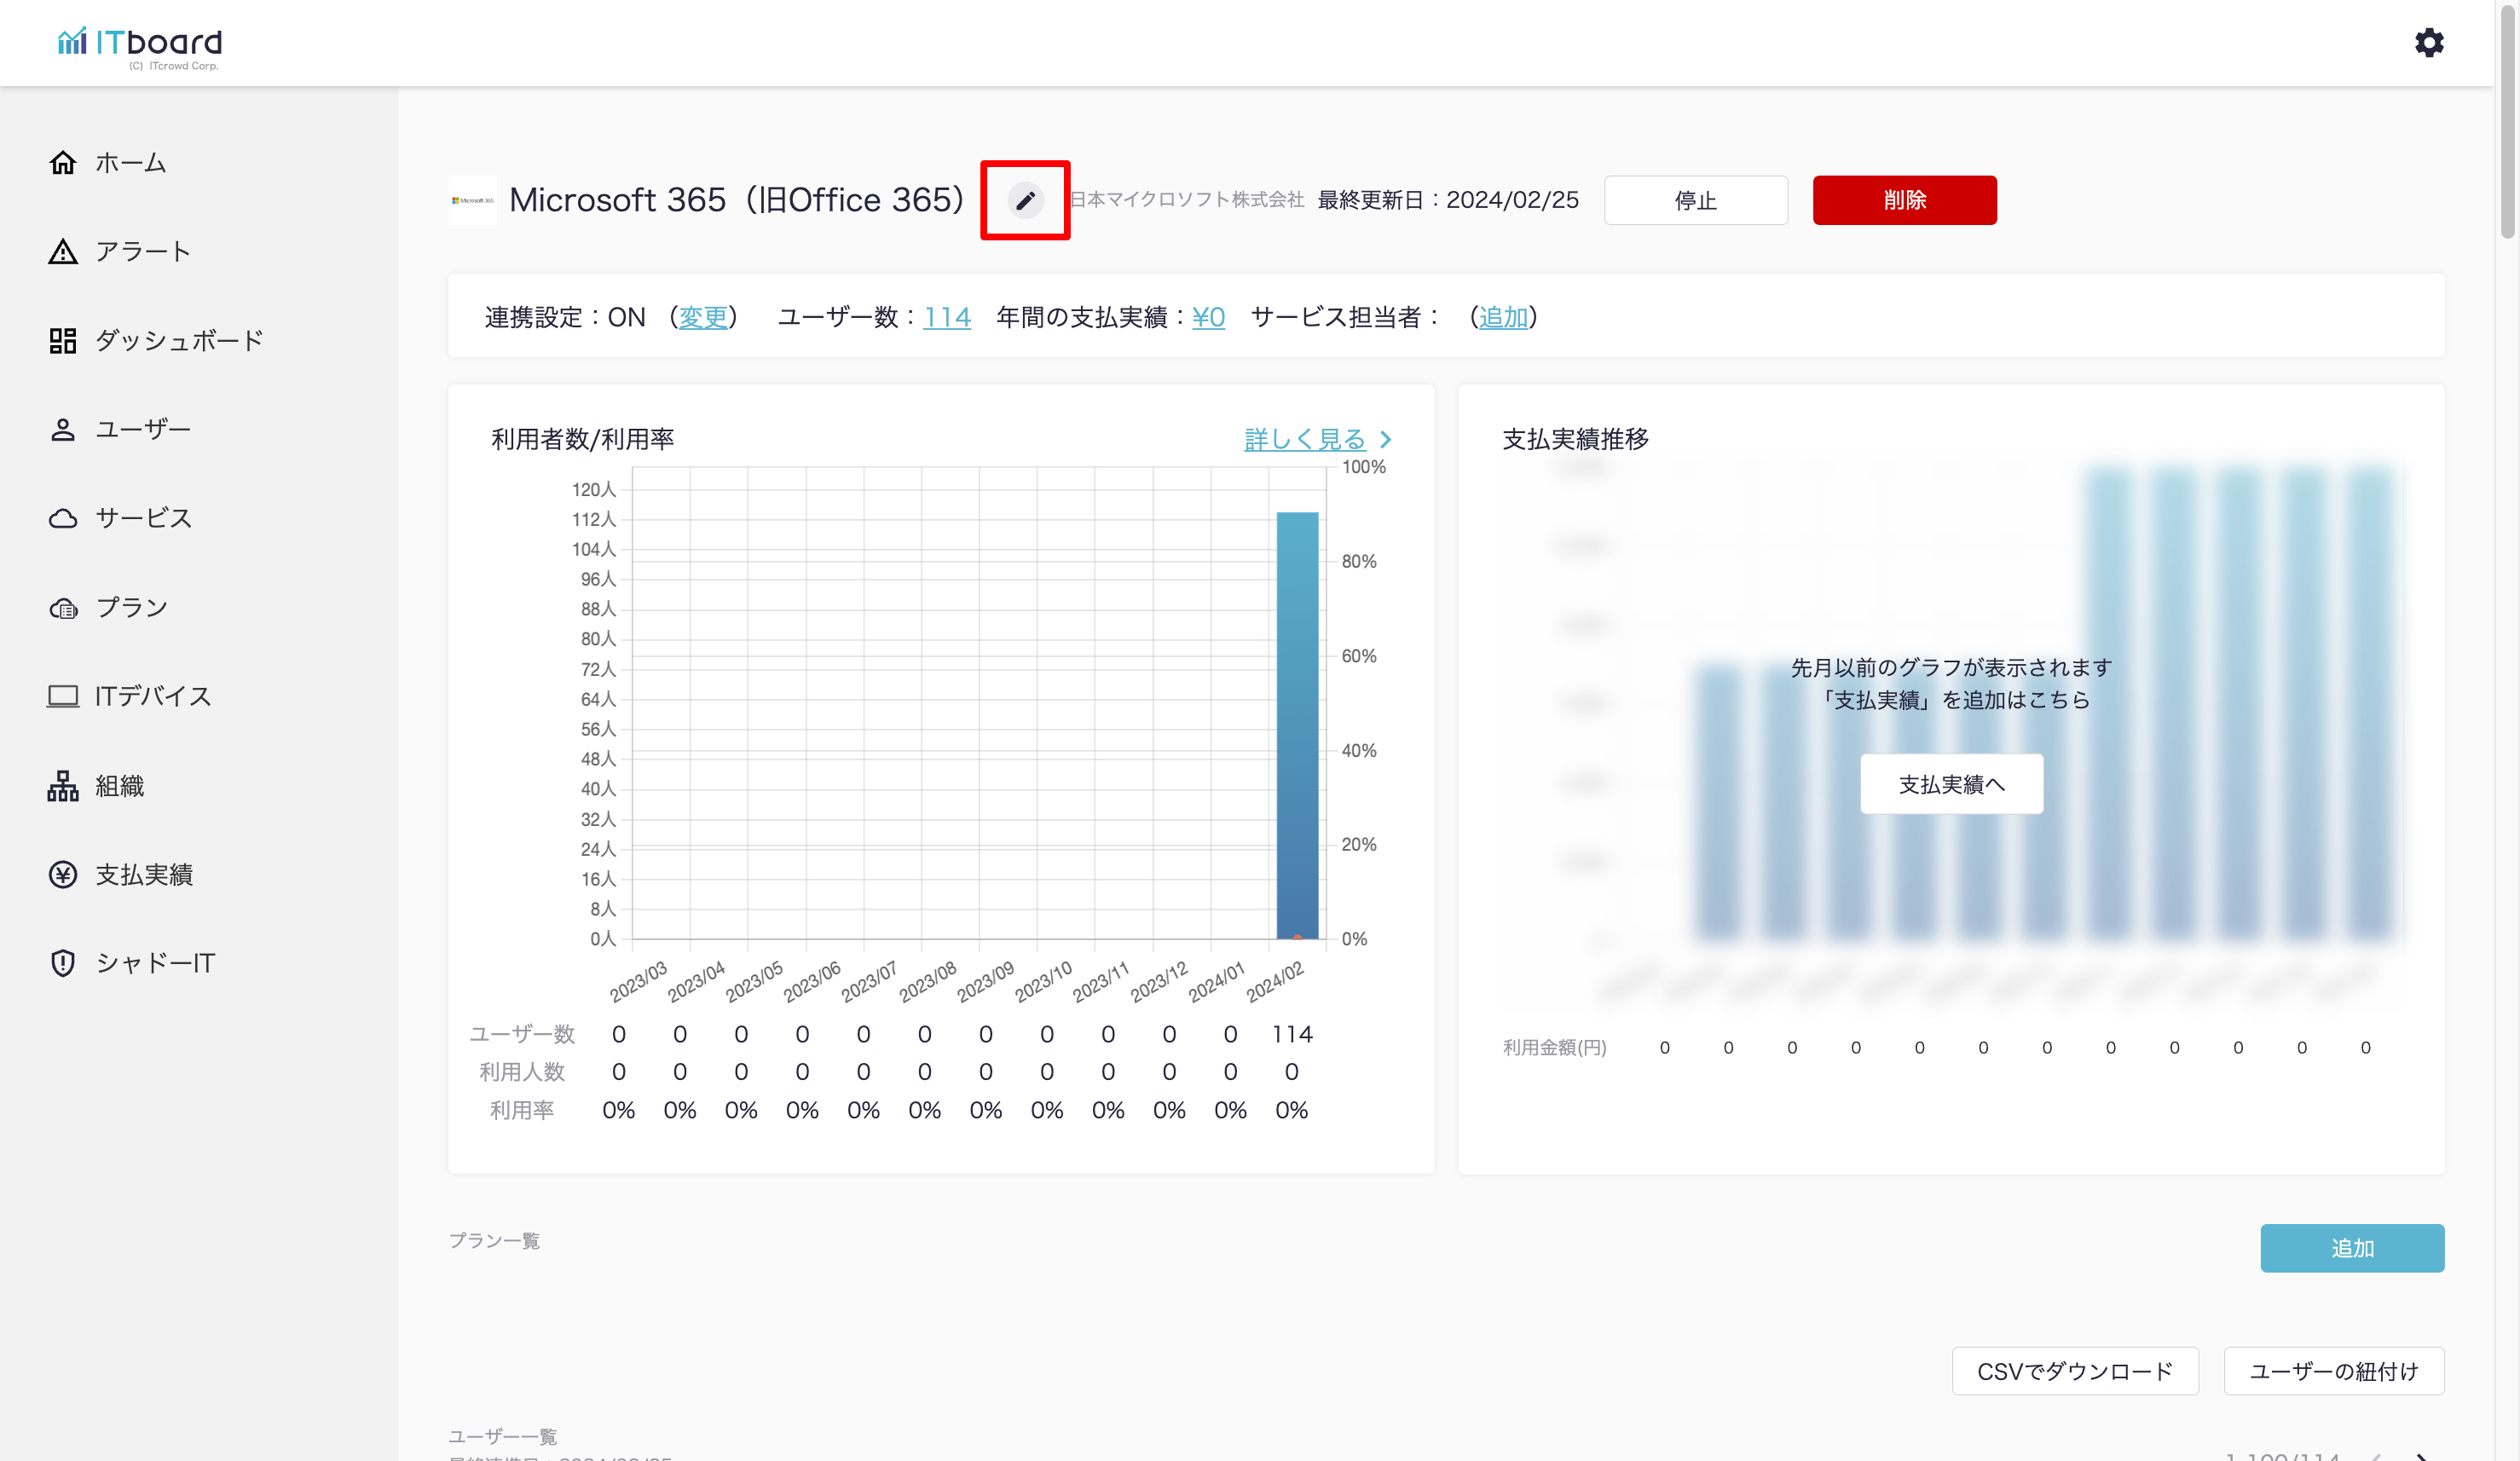Click the dashboard grid icon
The width and height of the screenshot is (2520, 1461).
coord(63,341)
